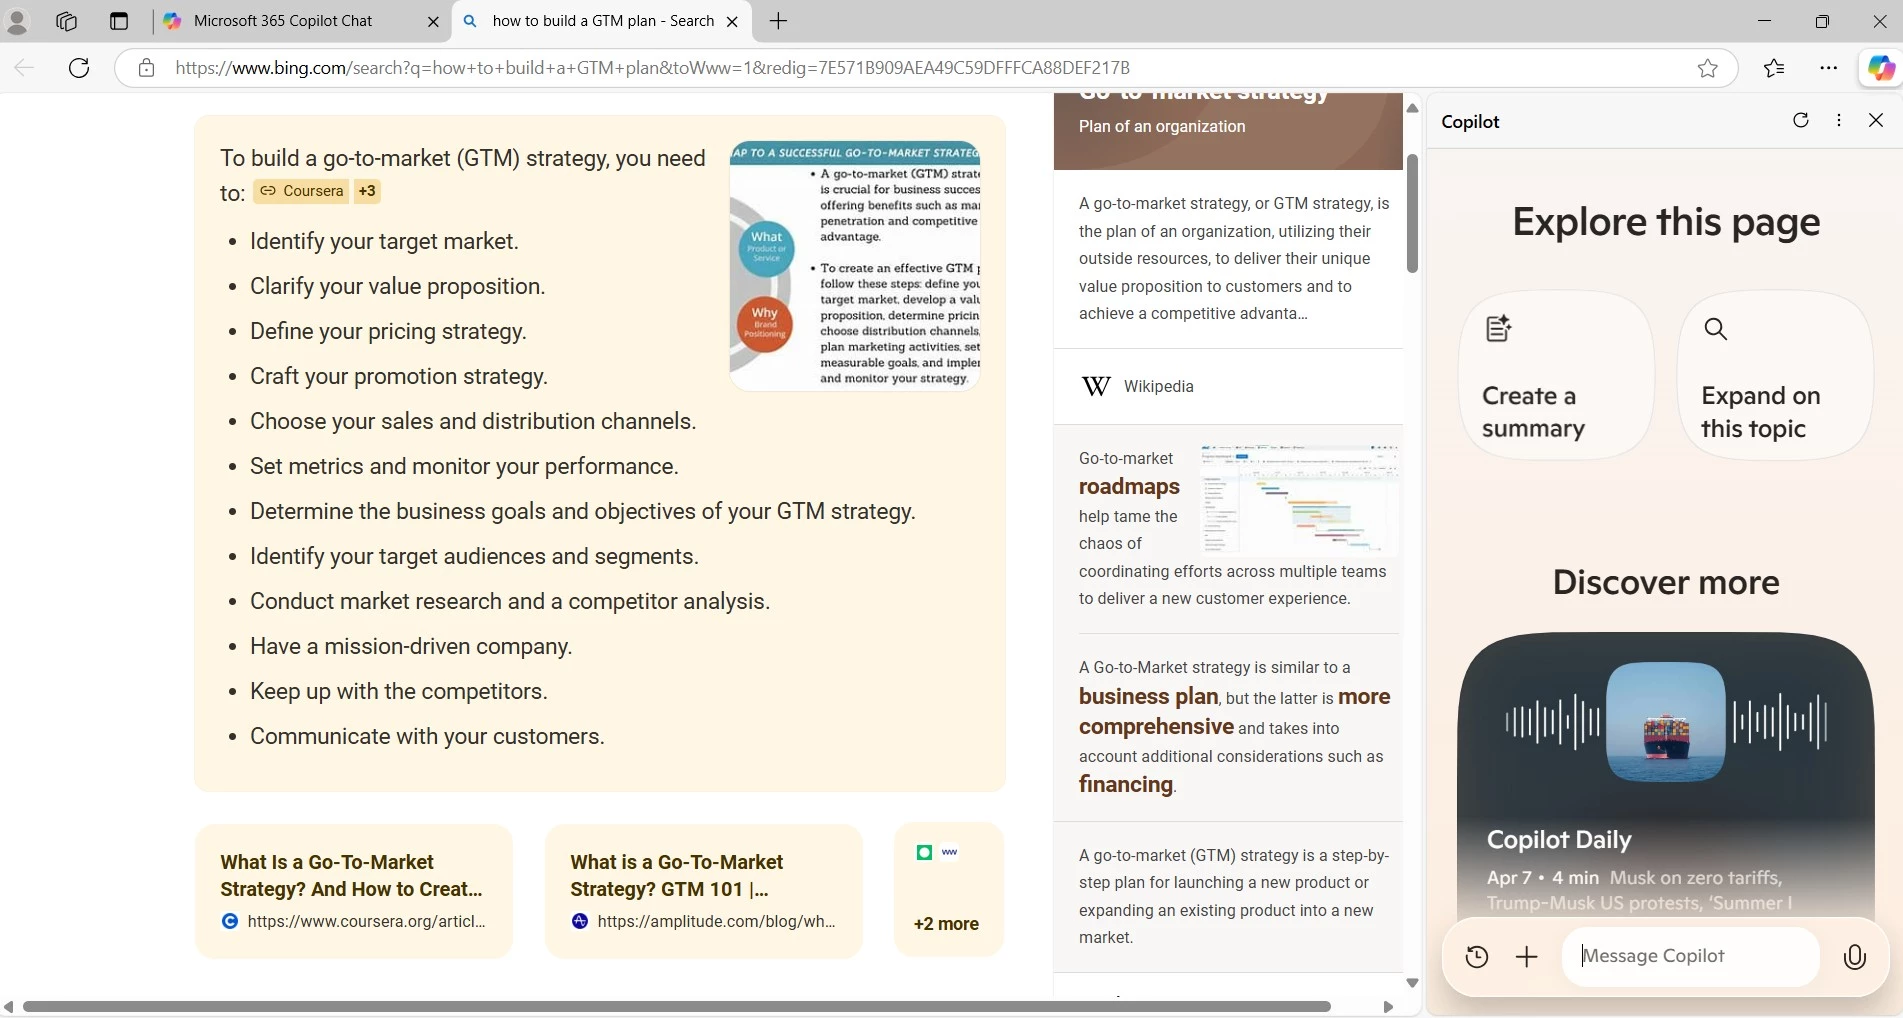
Task: Click the Wikipedia W logo icon
Action: point(1096,387)
